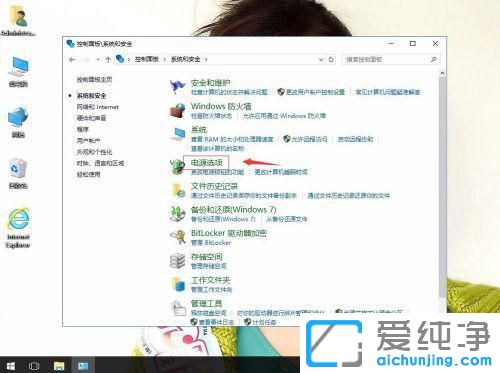500x373 pixels.
Task: Click the 备份和还原(Windows 7) icon
Action: tap(177, 214)
